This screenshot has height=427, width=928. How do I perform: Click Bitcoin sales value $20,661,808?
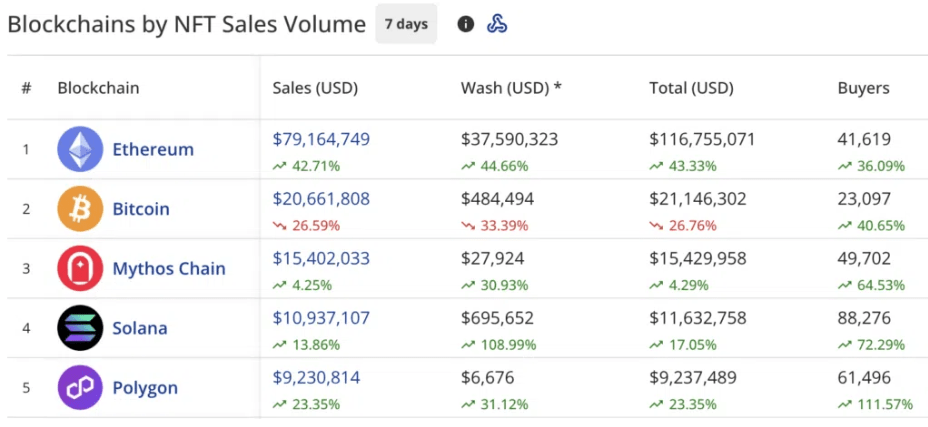(321, 199)
